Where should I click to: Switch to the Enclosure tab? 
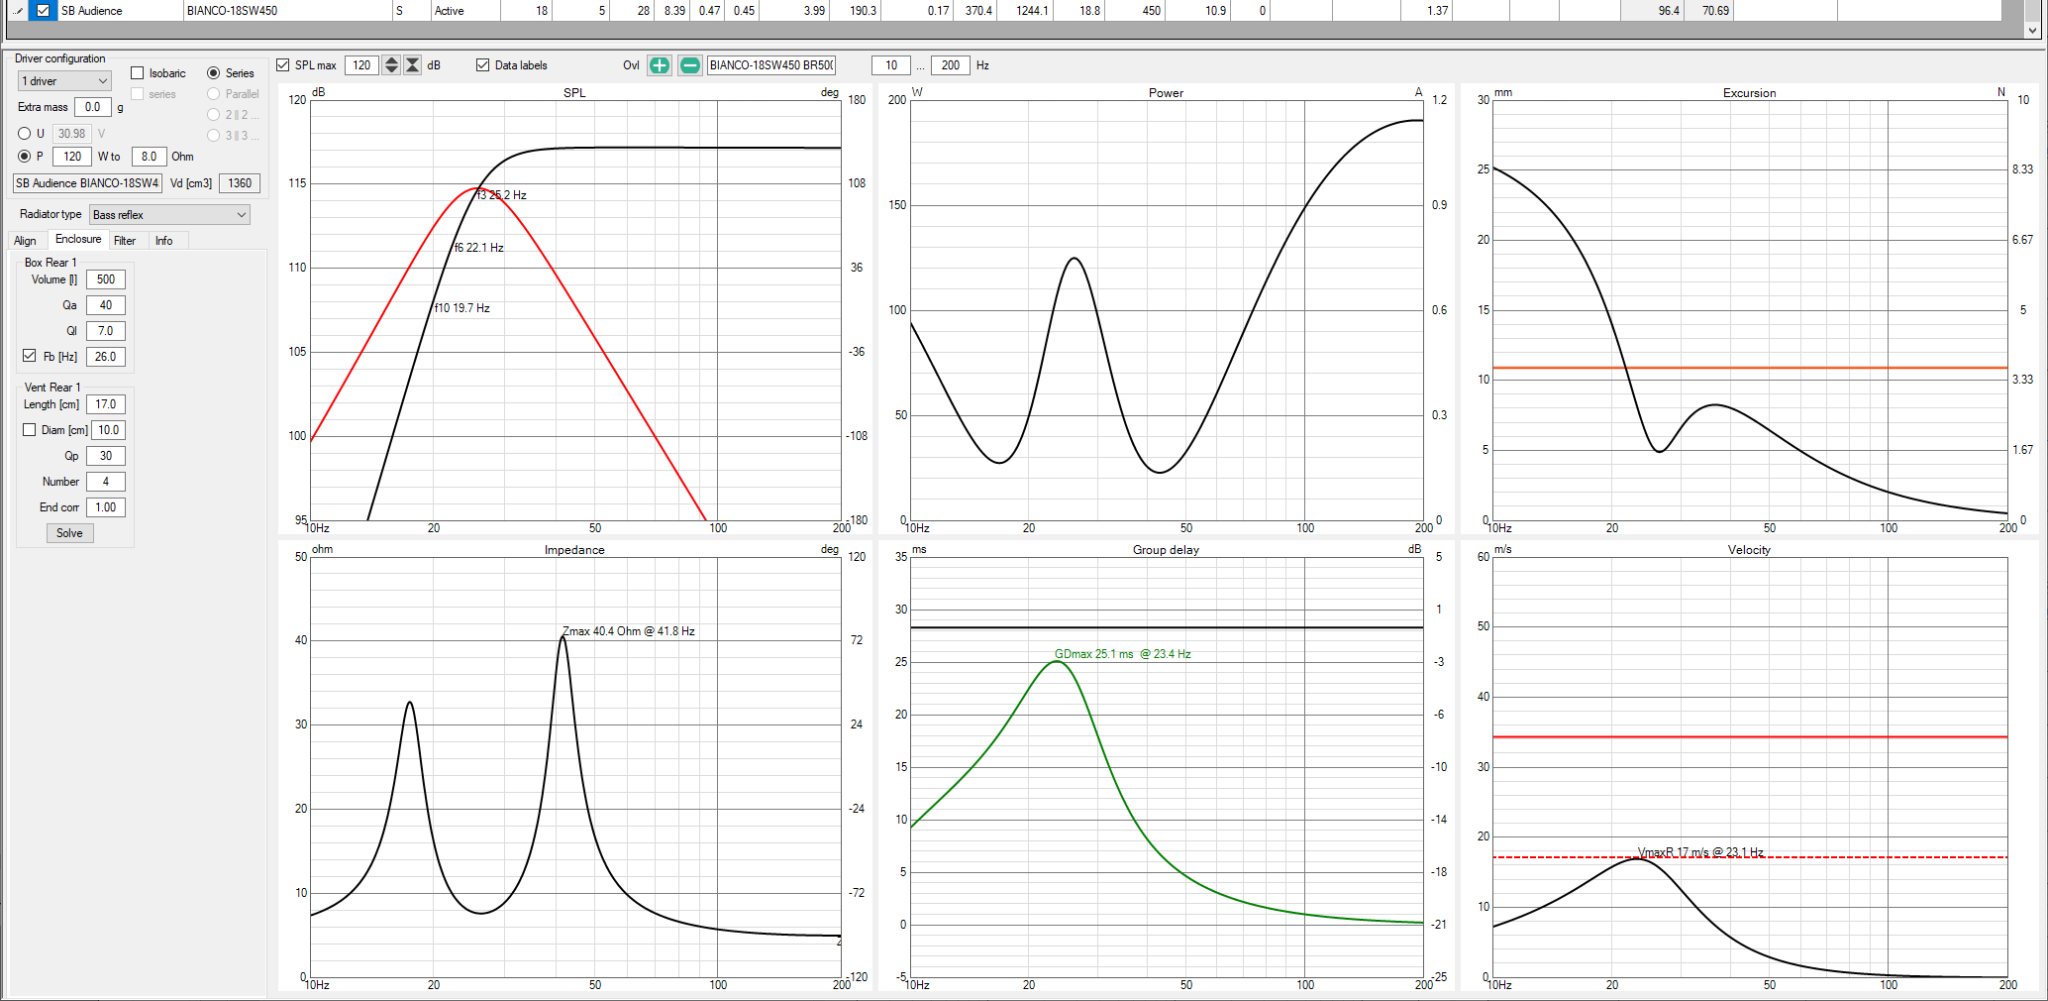point(78,239)
